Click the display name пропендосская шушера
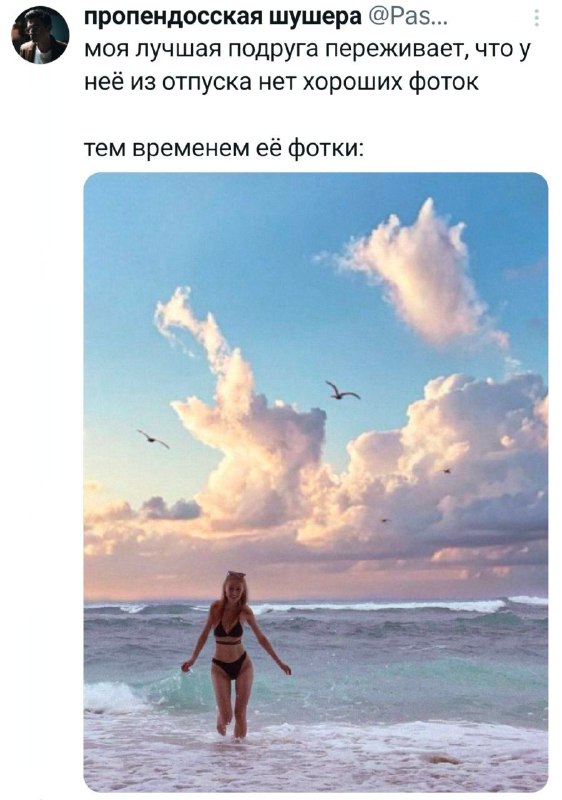This screenshot has width=562, height=800. (x=222, y=17)
